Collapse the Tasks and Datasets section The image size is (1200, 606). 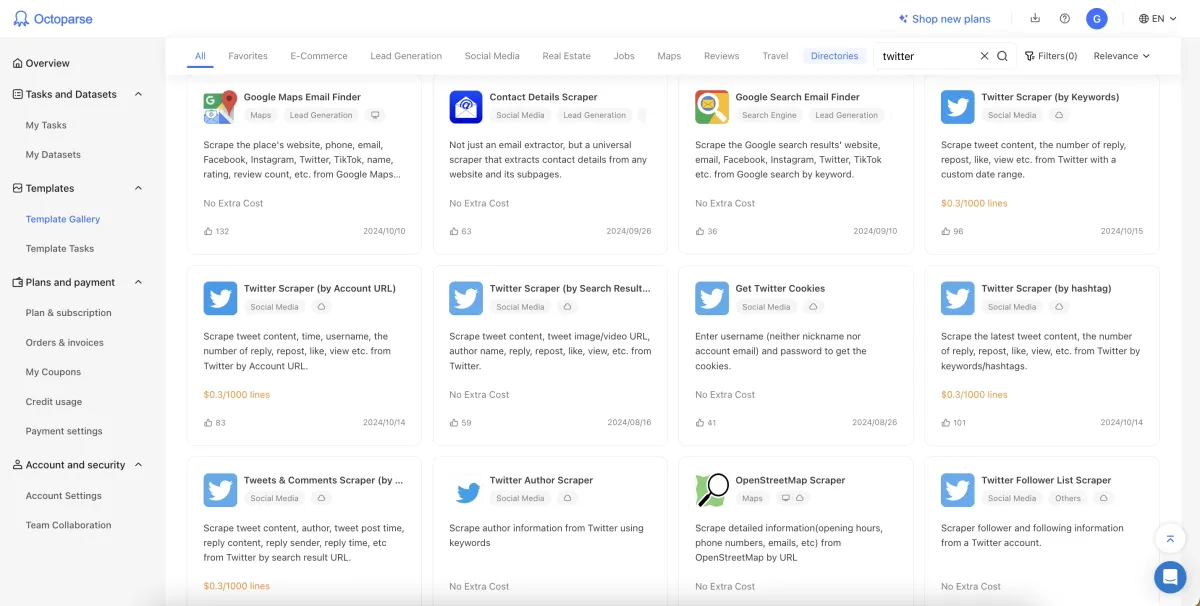[138, 94]
